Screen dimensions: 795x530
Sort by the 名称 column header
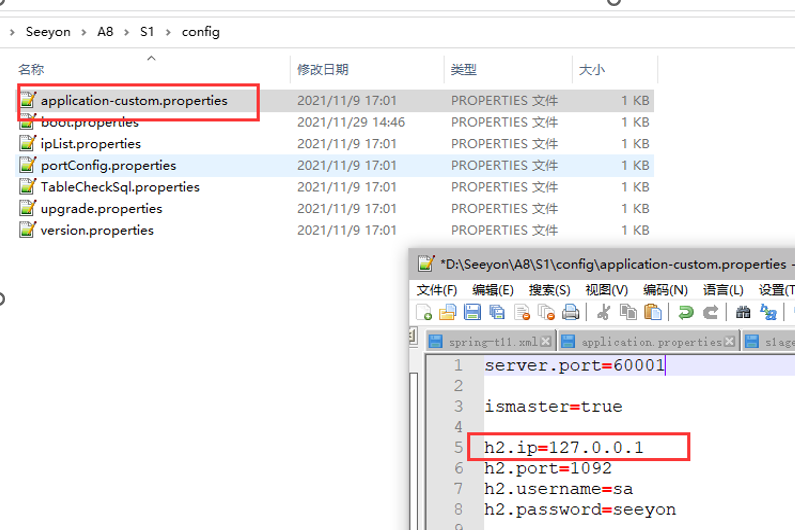(31, 69)
